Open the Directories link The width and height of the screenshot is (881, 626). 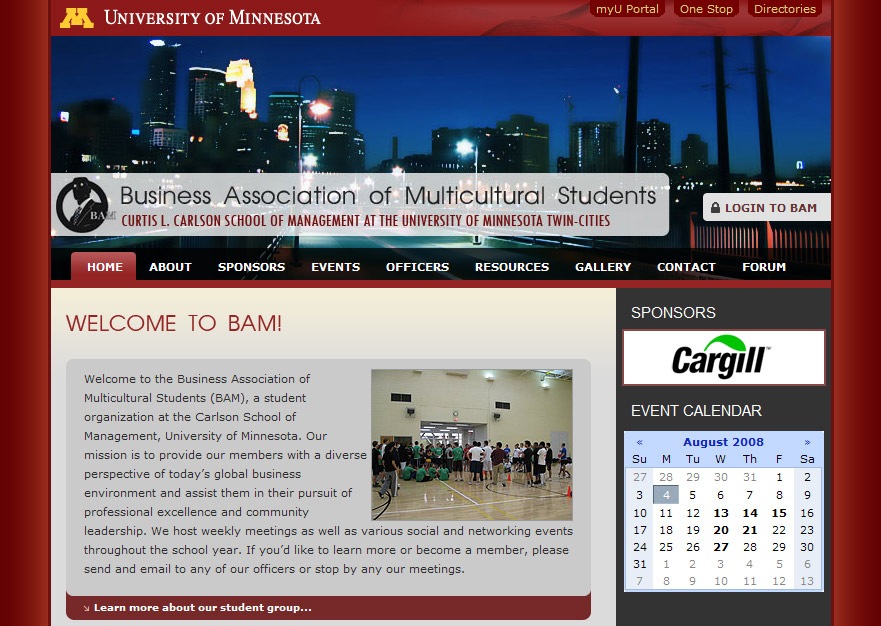[x=785, y=9]
